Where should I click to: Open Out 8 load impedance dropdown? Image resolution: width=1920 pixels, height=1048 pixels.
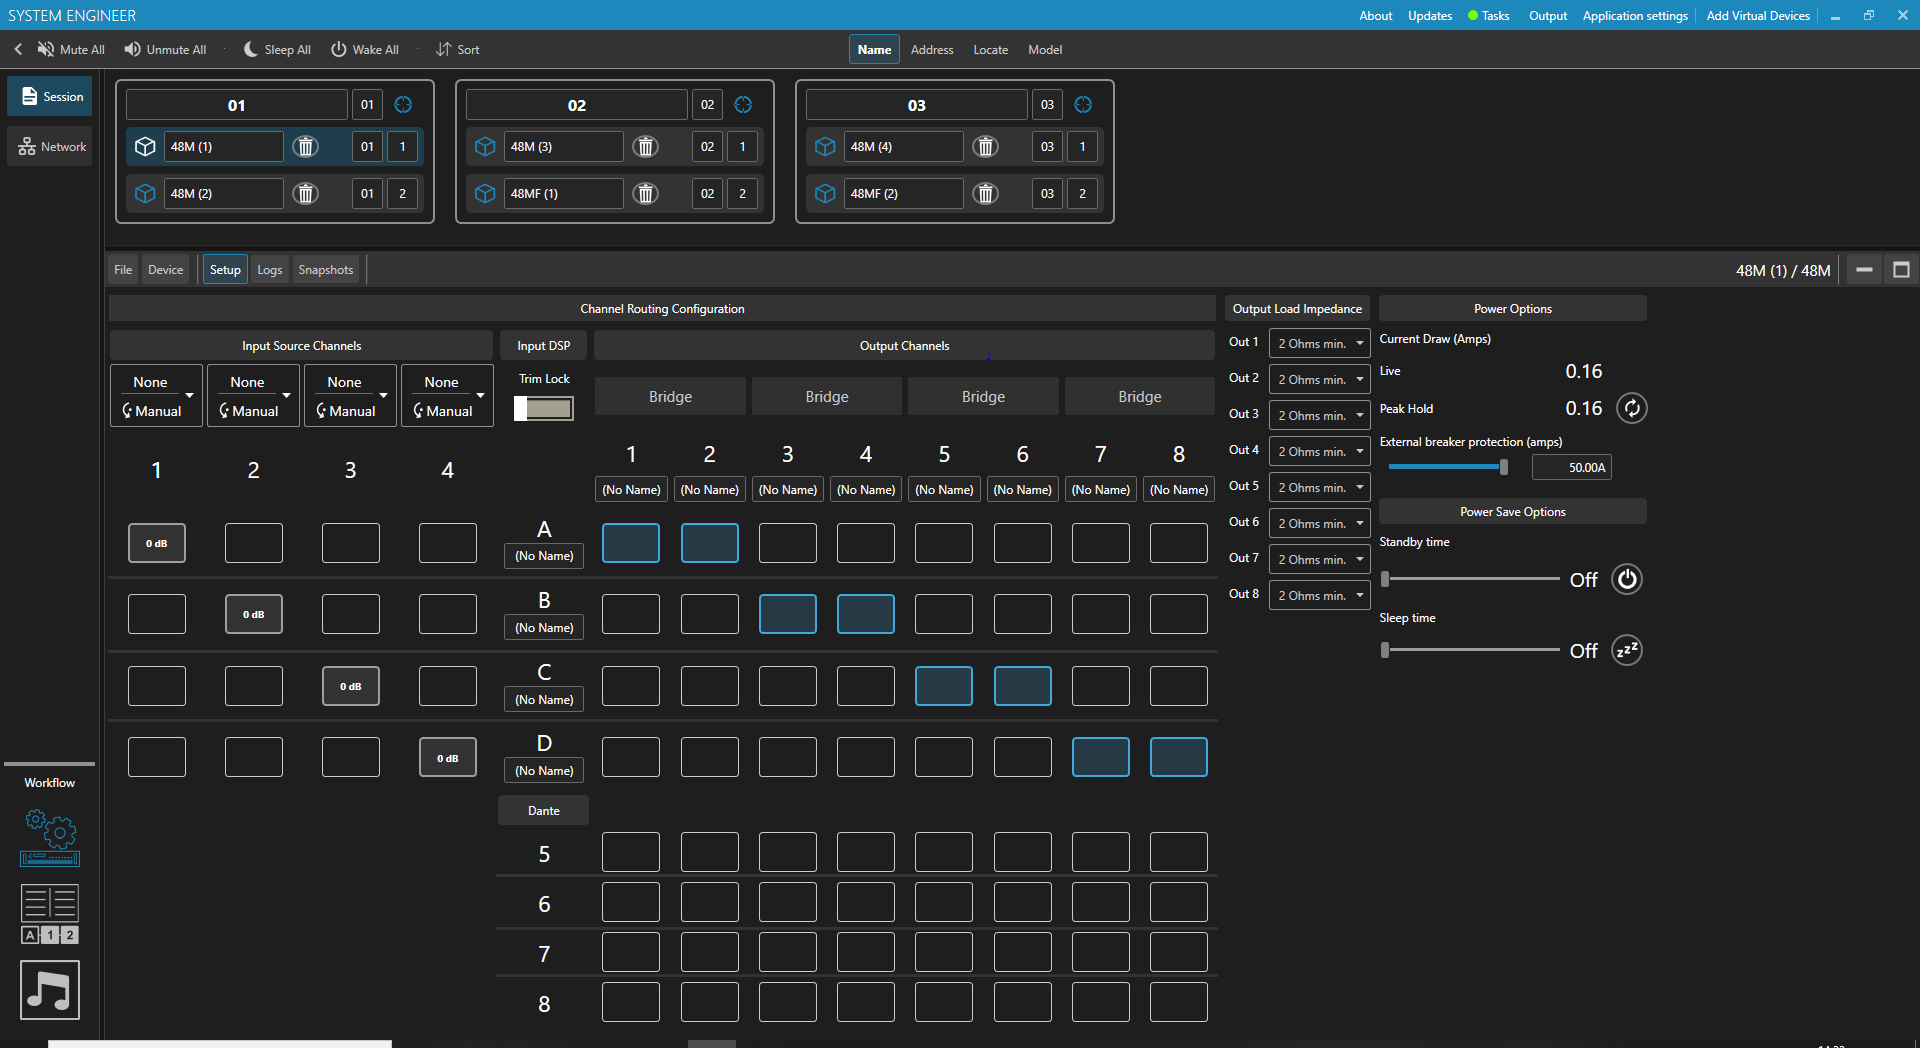coord(1319,595)
